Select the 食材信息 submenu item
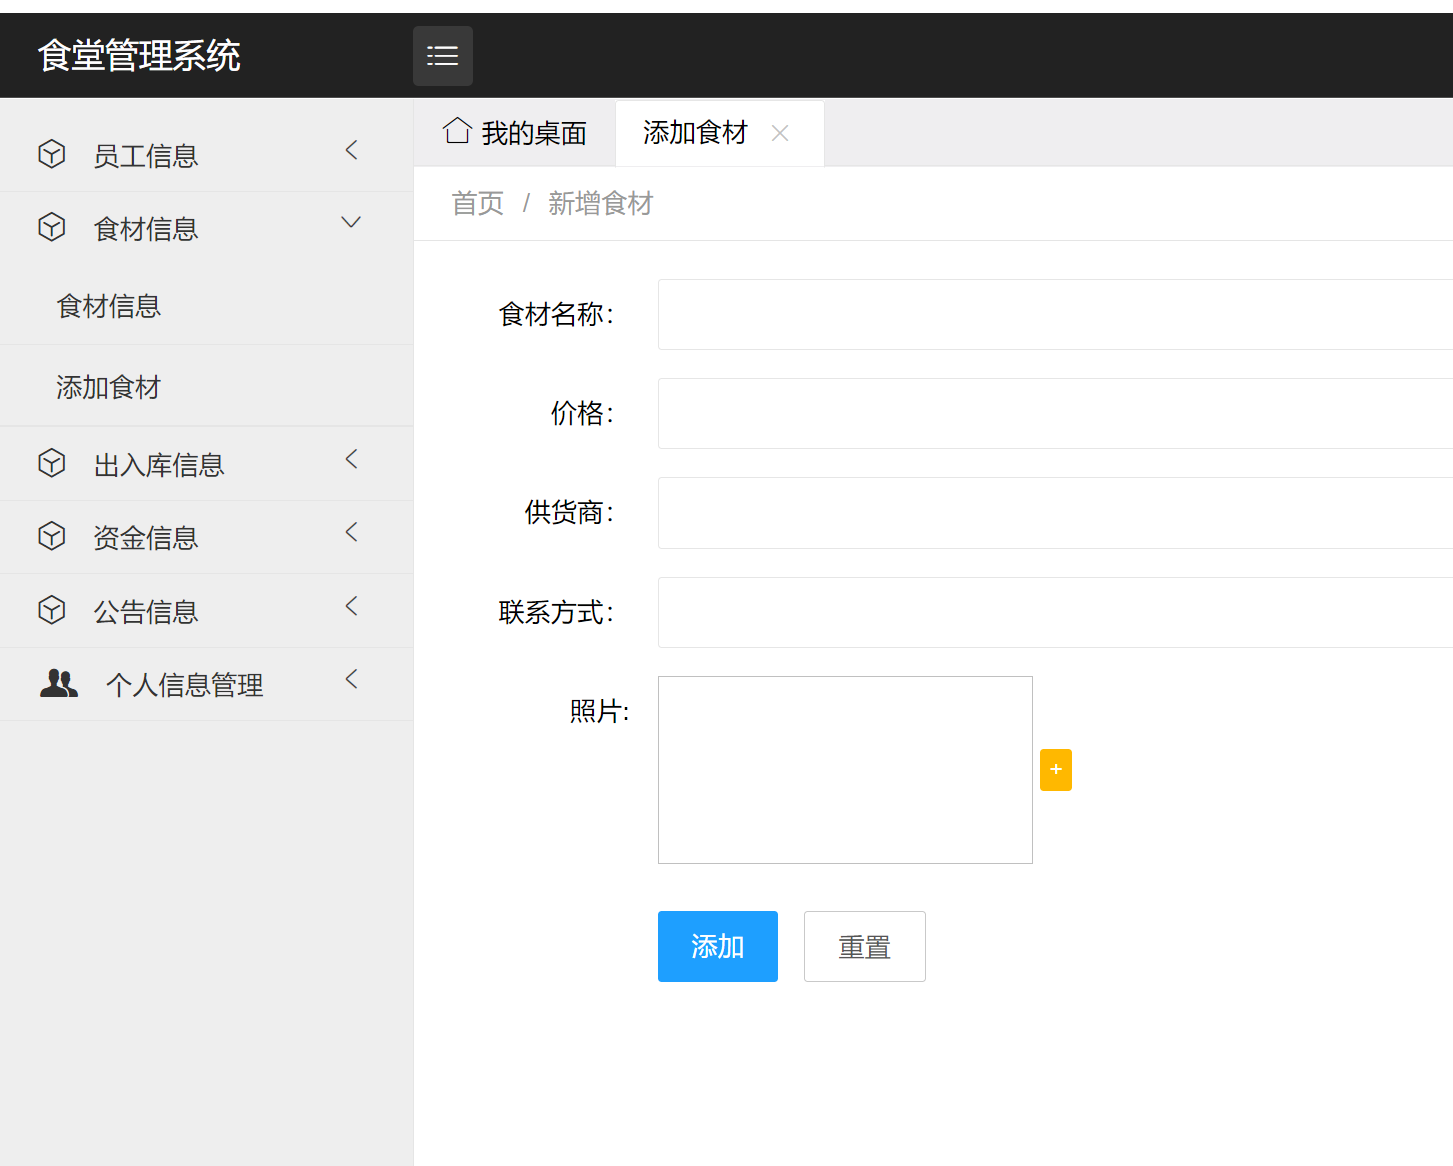Image resolution: width=1453 pixels, height=1166 pixels. pyautogui.click(x=206, y=306)
